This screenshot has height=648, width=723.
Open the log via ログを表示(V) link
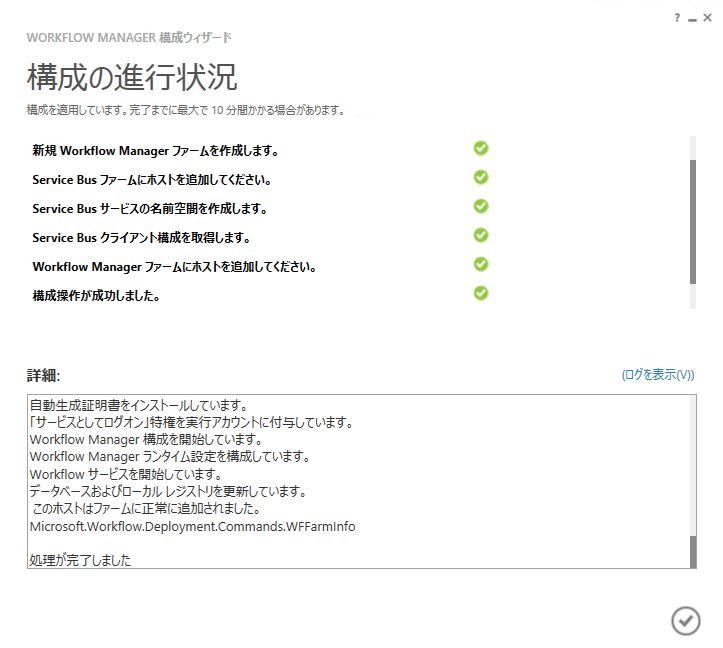tap(658, 375)
